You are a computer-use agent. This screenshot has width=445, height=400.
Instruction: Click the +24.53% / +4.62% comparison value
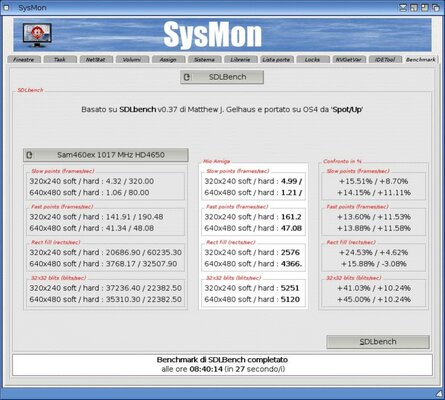point(374,253)
